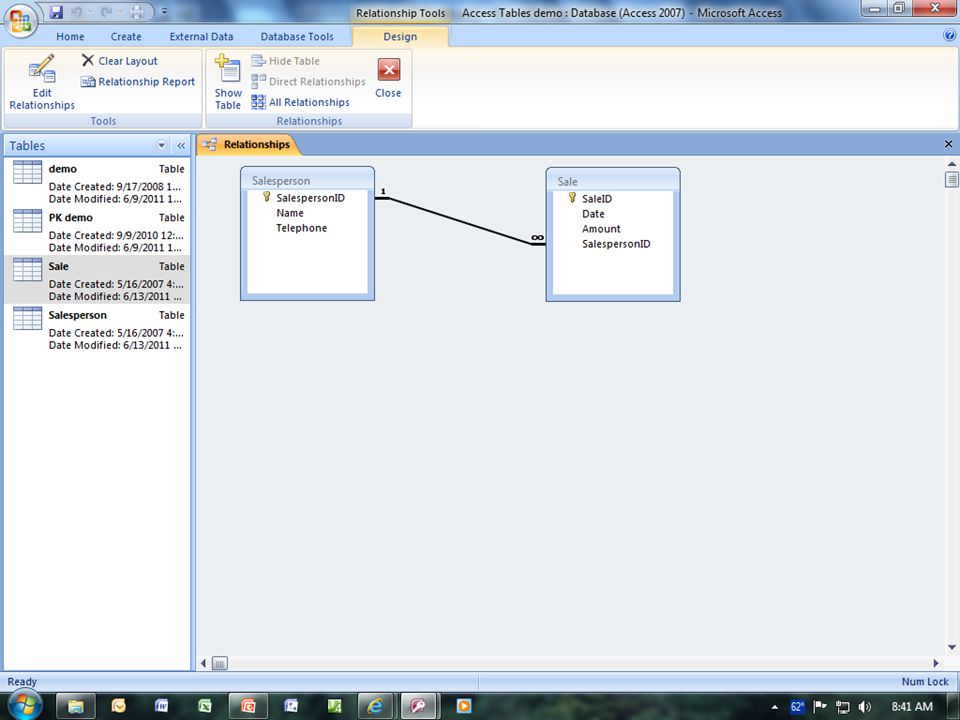The height and width of the screenshot is (720, 960).
Task: Switch to the Home ribbon tab
Action: click(70, 37)
